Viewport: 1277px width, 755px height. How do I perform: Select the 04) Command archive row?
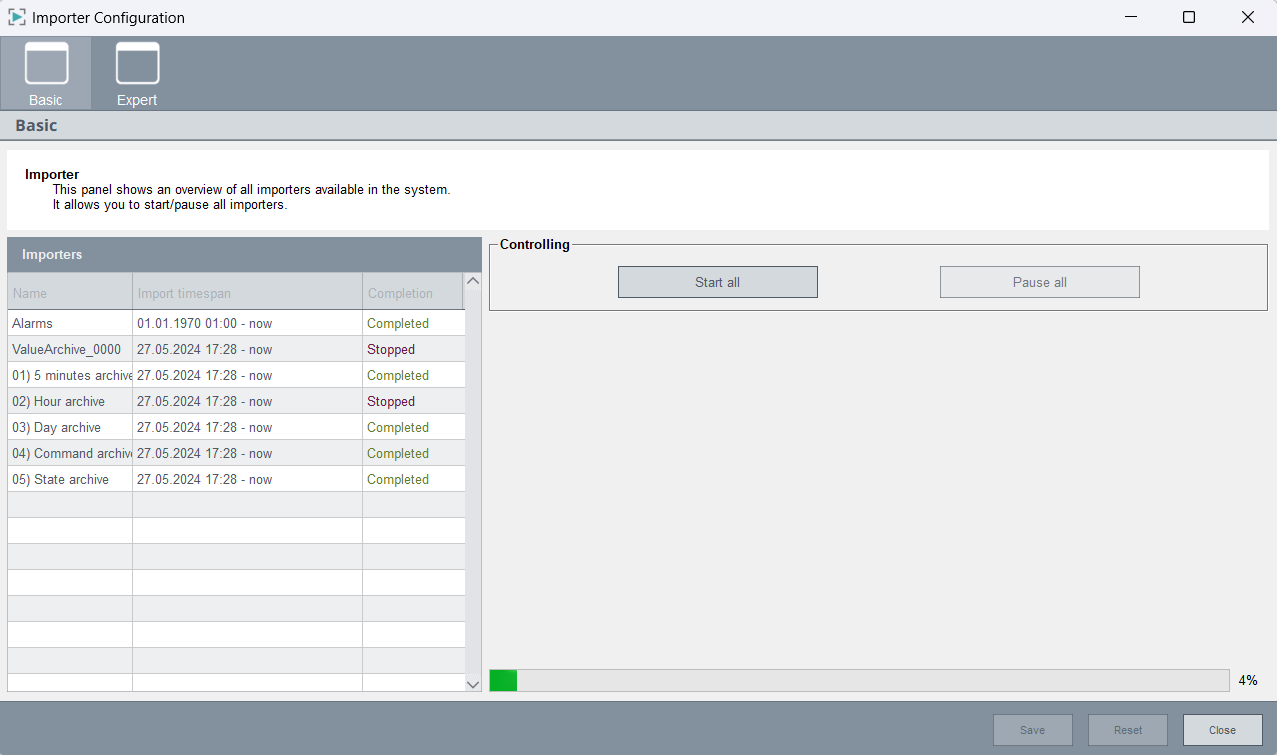coord(70,453)
